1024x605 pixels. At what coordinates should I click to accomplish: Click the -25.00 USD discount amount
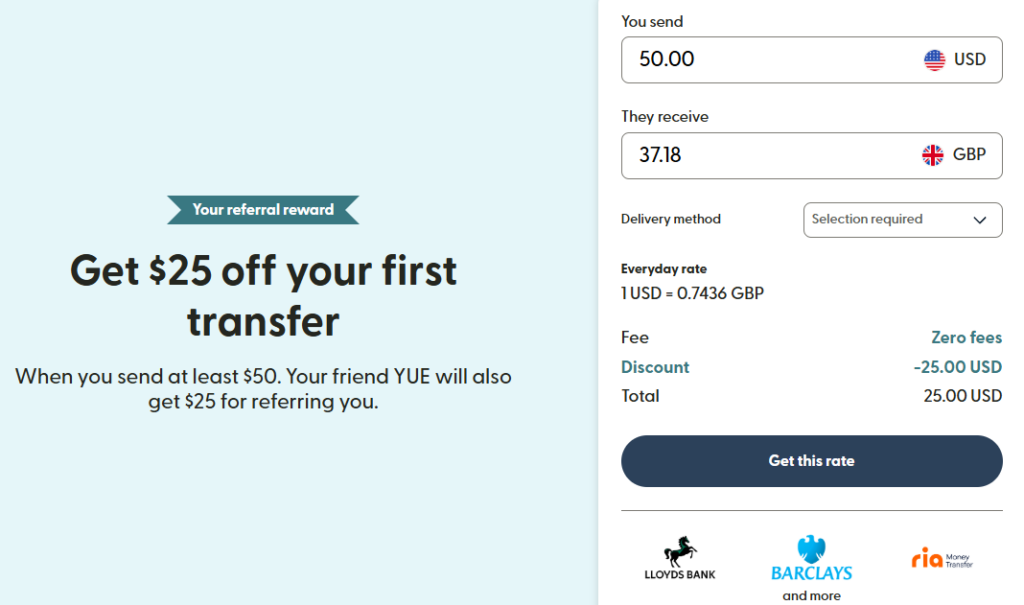(x=957, y=367)
